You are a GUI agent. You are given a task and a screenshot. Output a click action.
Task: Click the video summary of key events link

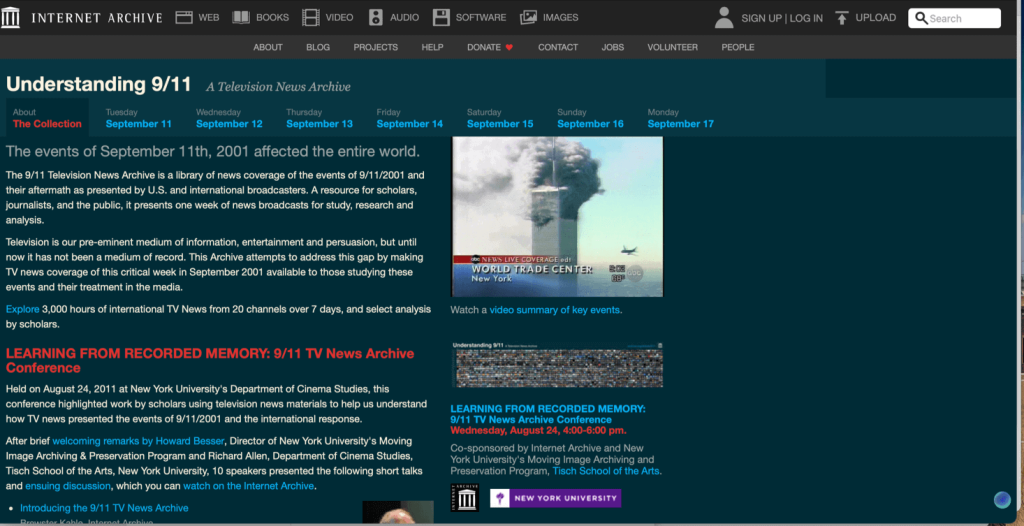coord(554,310)
